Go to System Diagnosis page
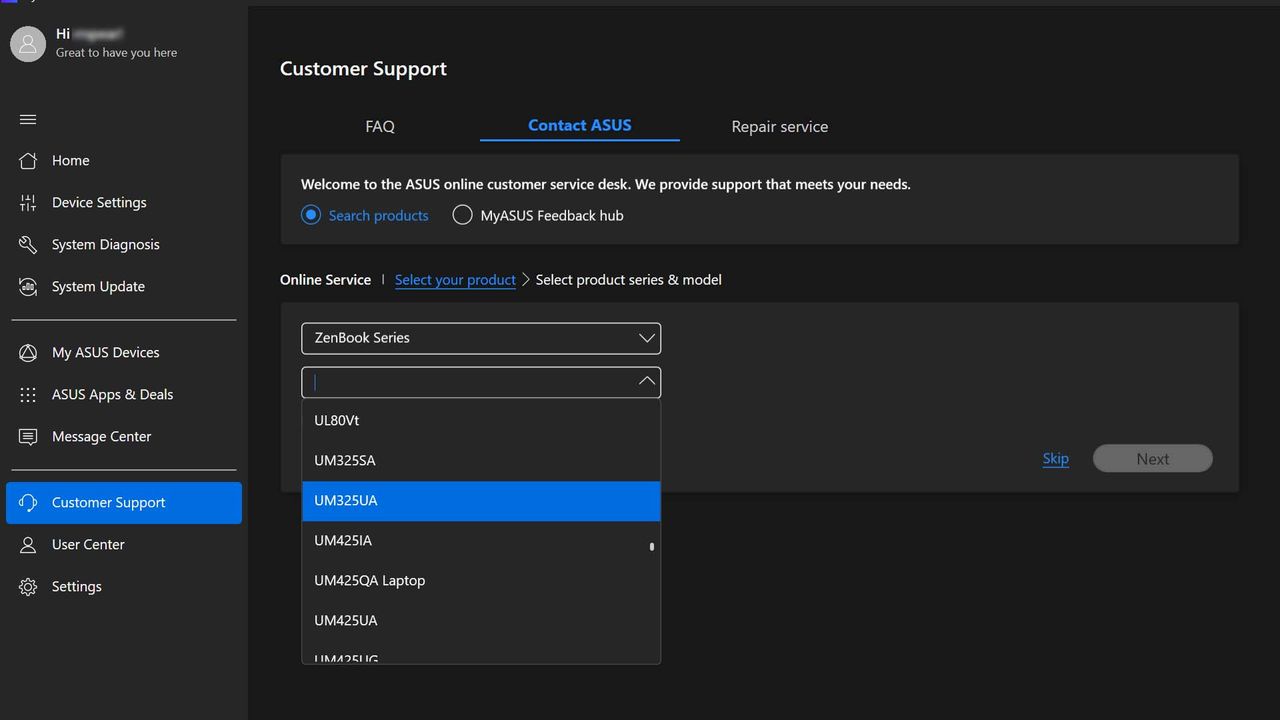This screenshot has height=720, width=1280. [123, 245]
